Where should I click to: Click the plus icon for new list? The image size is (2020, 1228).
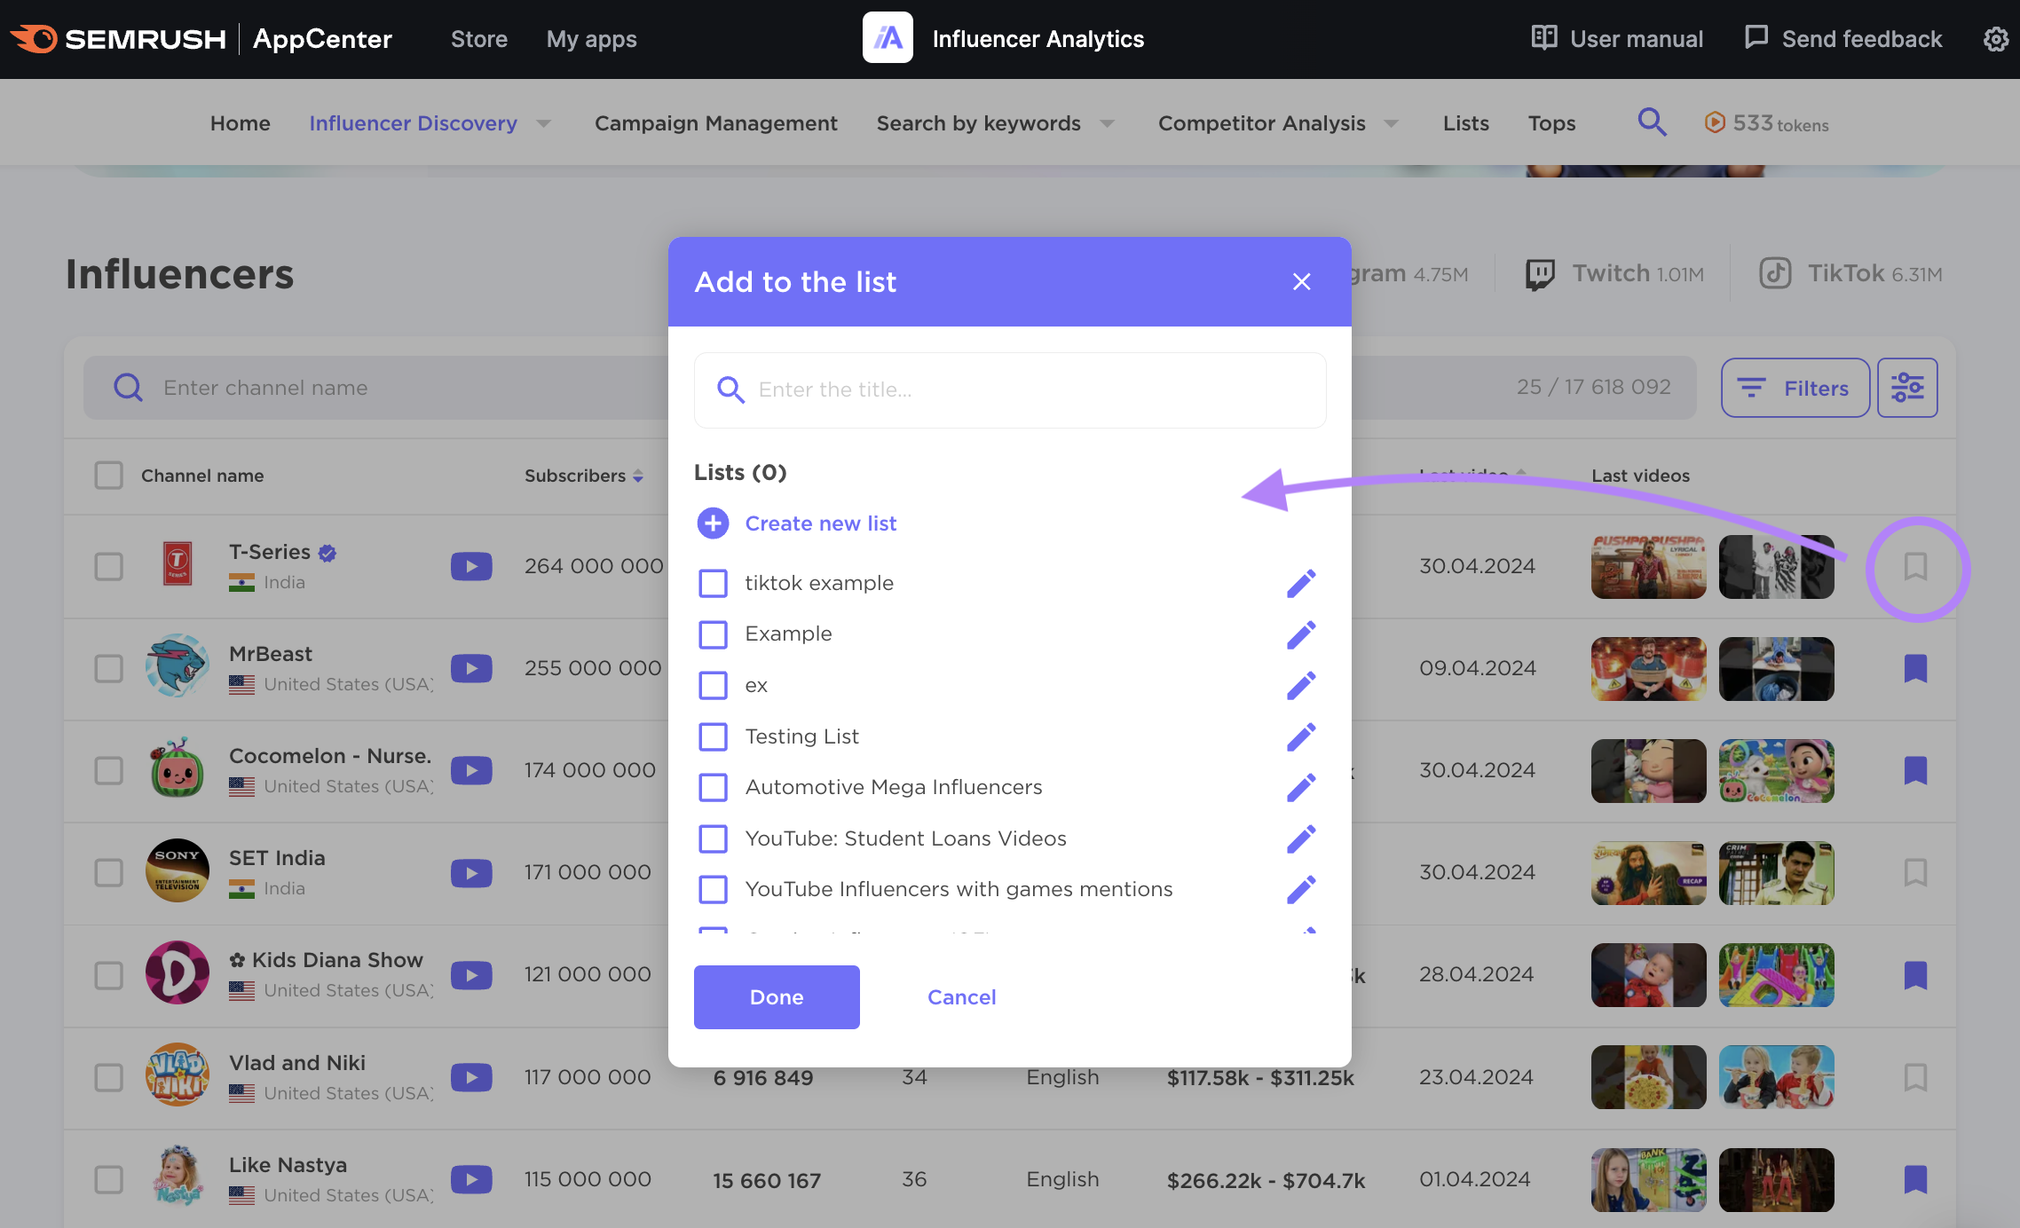(712, 523)
